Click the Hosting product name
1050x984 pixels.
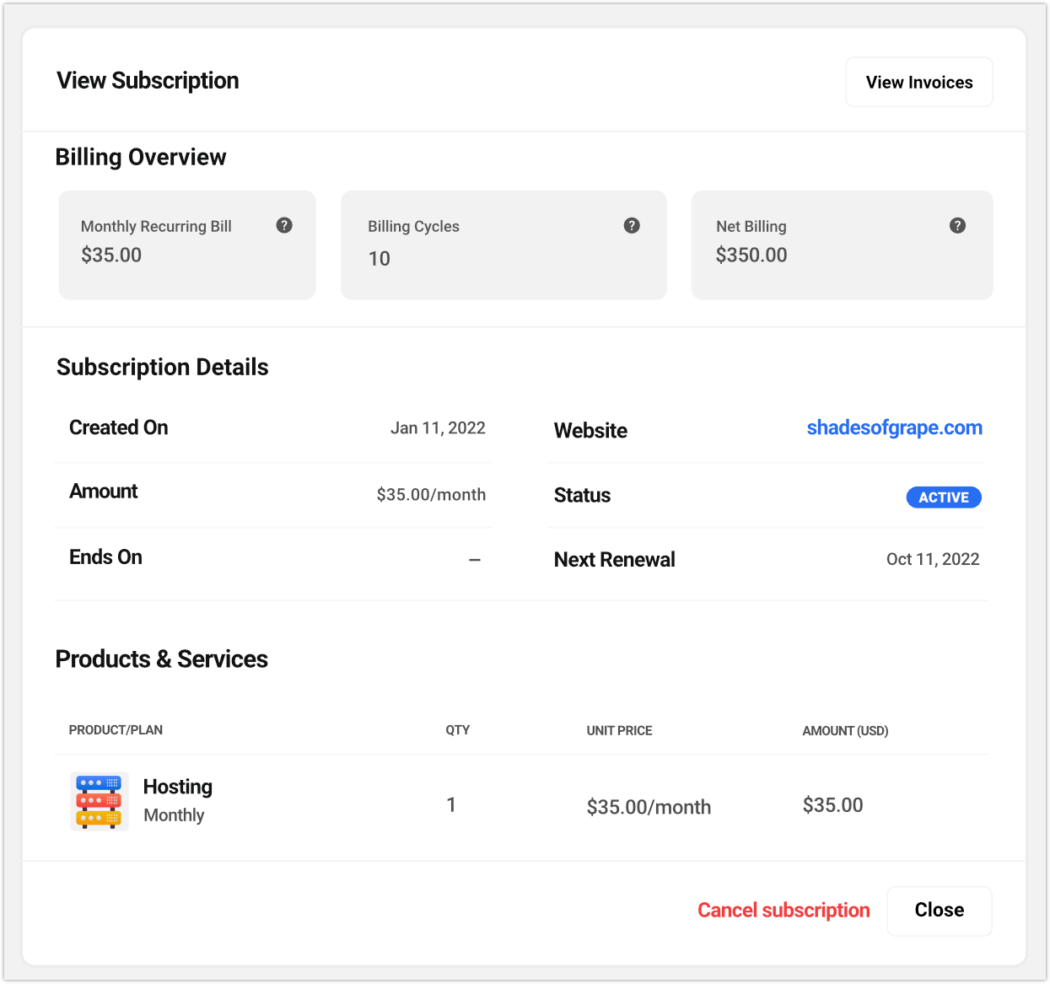point(177,786)
